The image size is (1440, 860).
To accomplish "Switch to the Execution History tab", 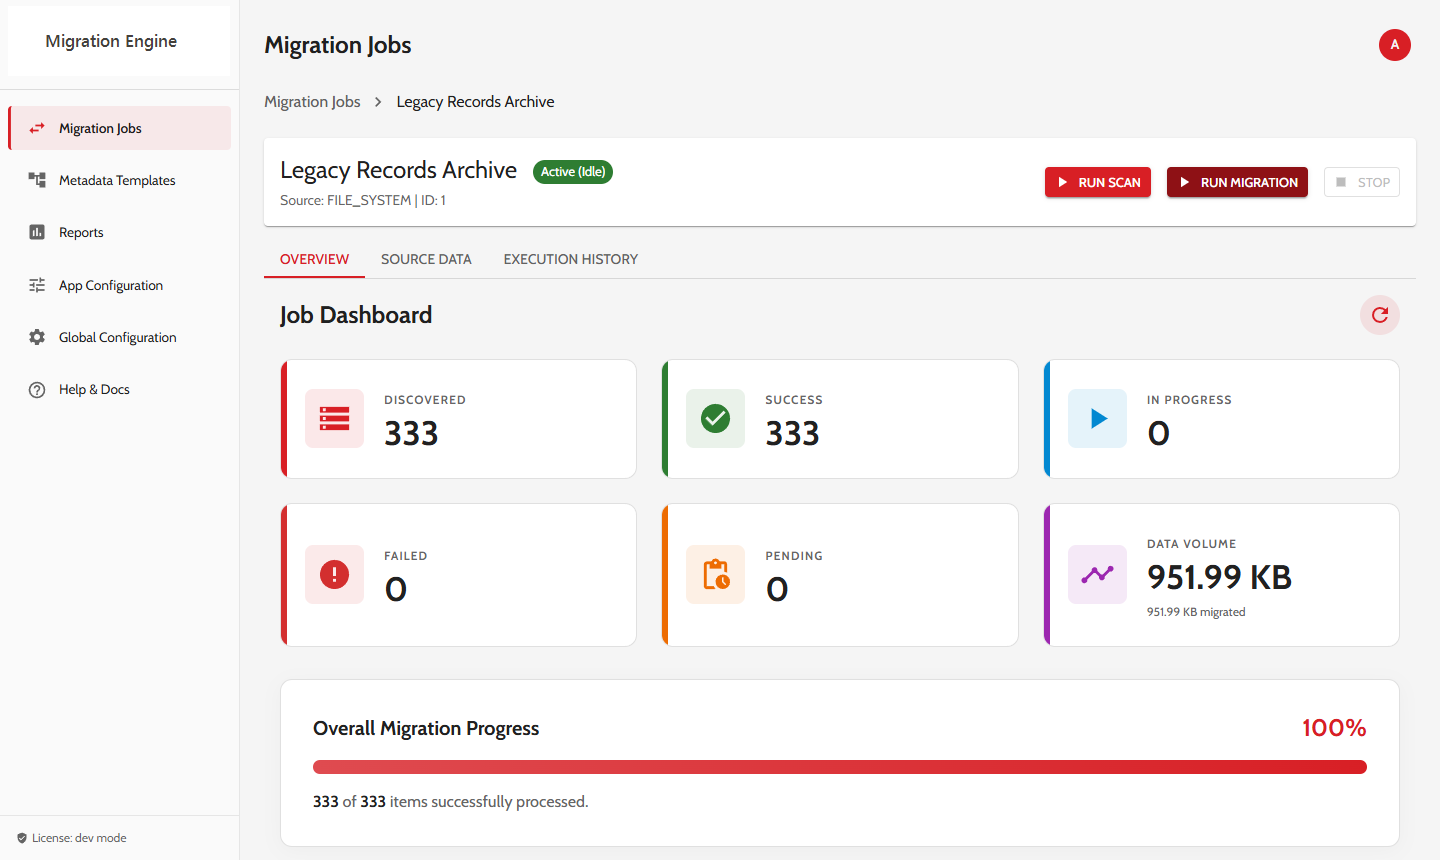I will 570,259.
